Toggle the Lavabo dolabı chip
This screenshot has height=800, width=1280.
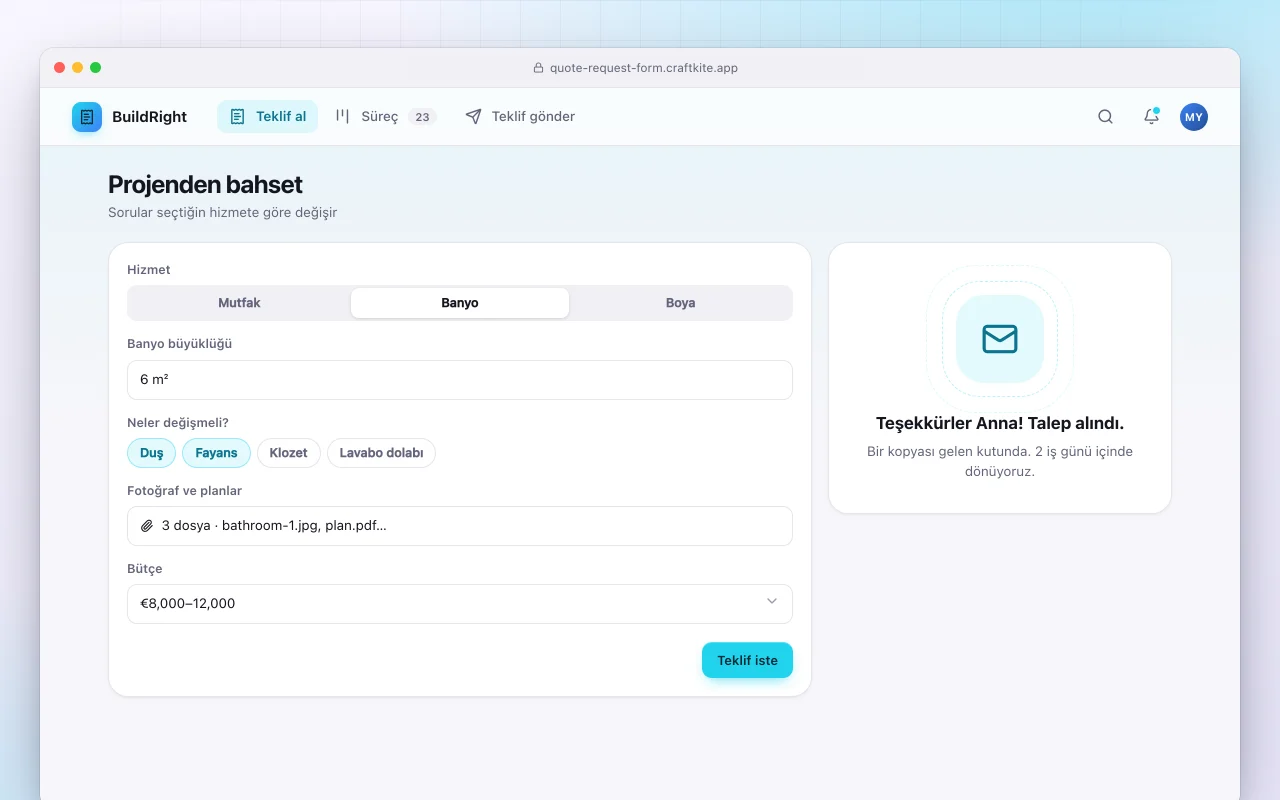[x=381, y=453]
